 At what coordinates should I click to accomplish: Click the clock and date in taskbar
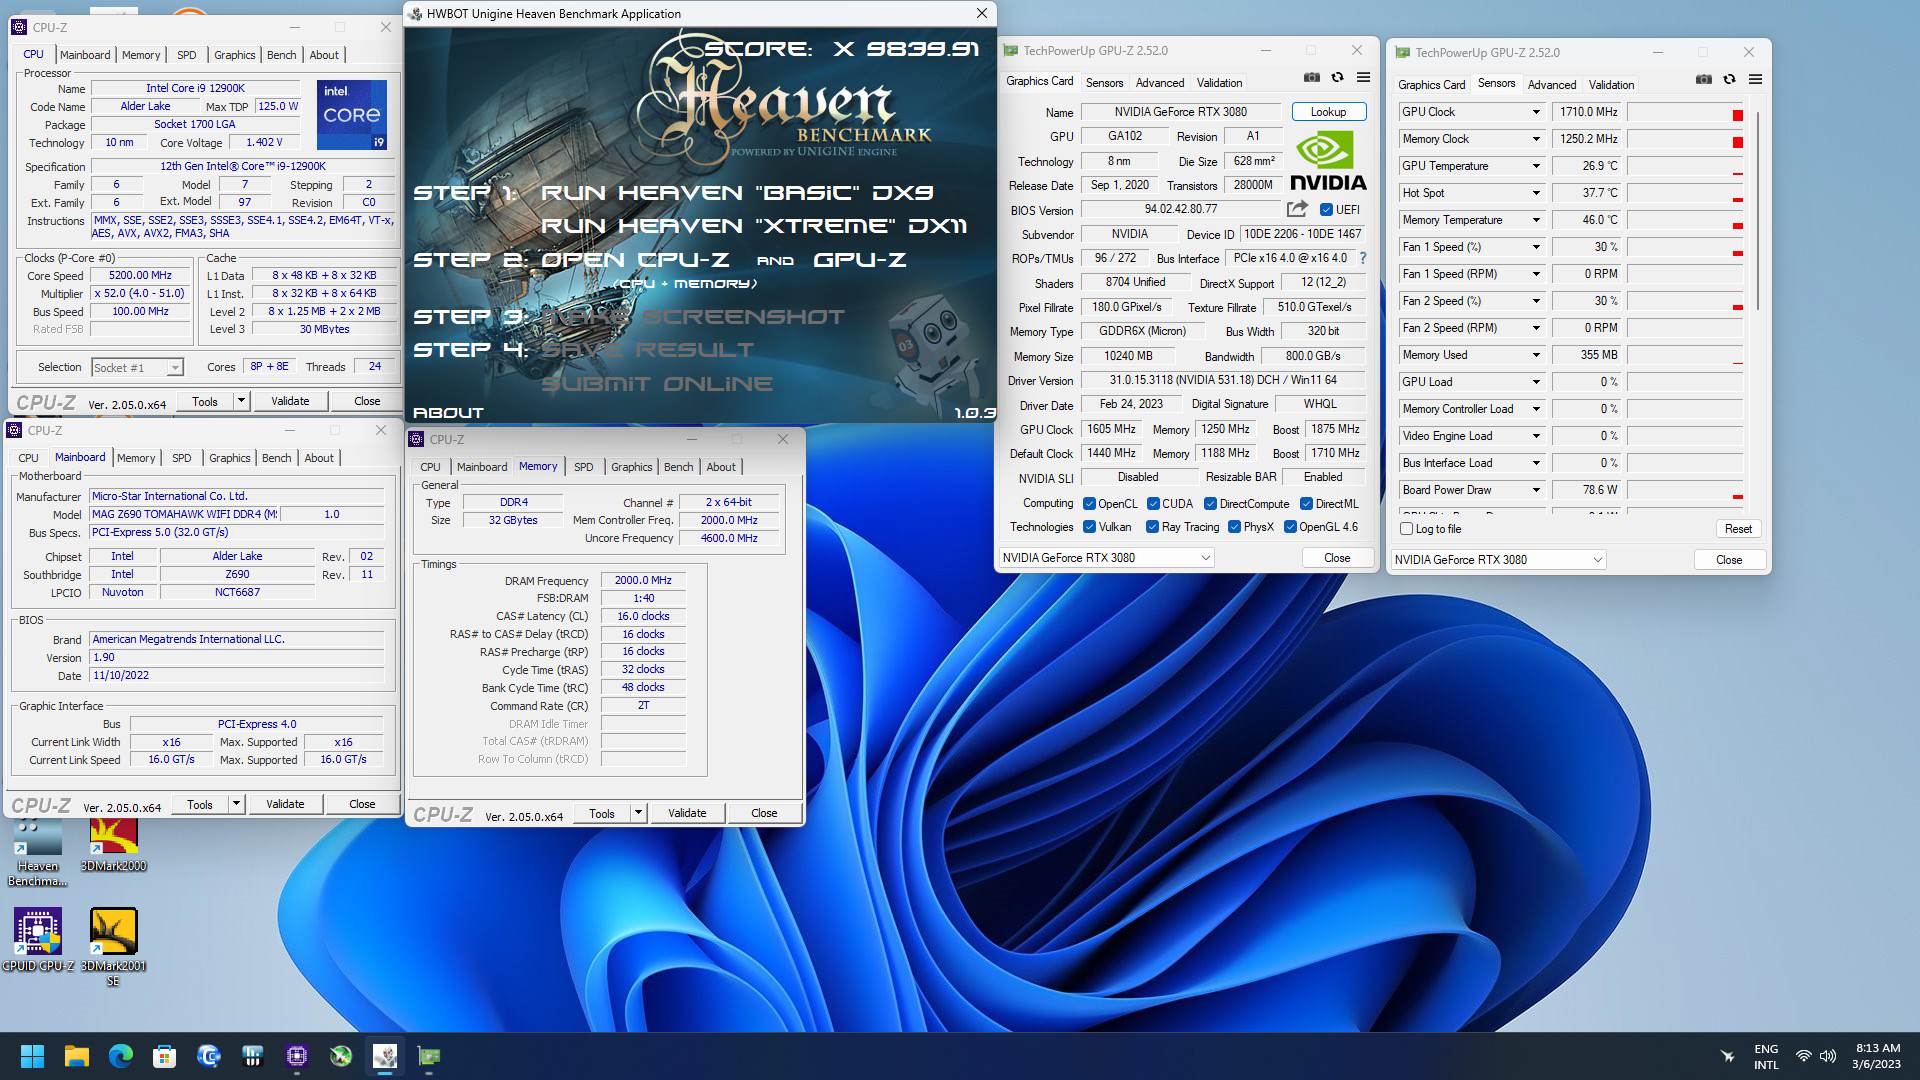1877,1056
